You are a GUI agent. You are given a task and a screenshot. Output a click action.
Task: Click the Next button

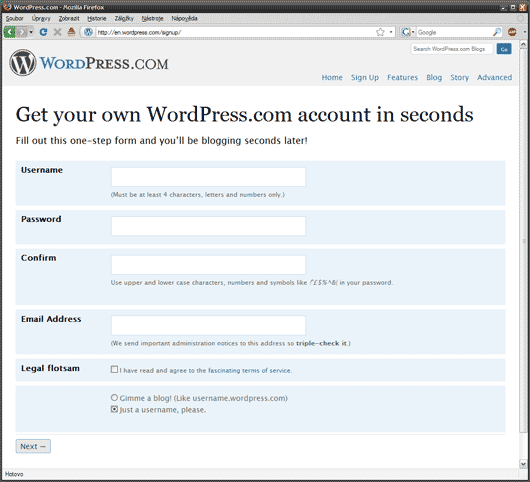coord(33,446)
